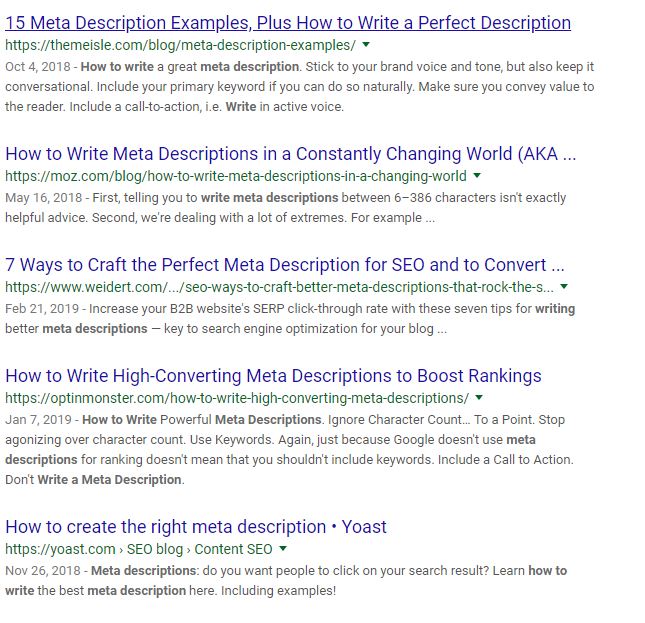This screenshot has width=645, height=623.
Task: Click the green yoast.com URL
Action: point(138,549)
